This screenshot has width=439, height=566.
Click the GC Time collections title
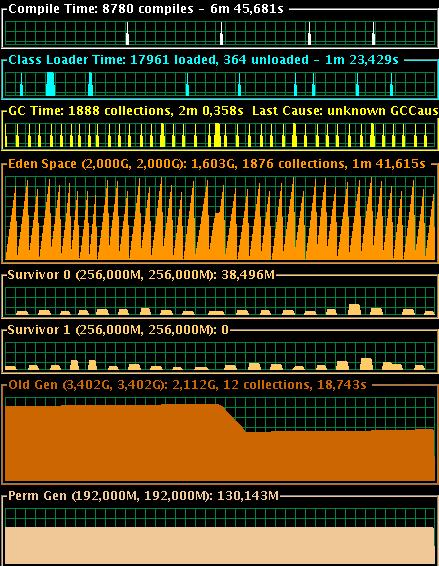tap(126, 110)
